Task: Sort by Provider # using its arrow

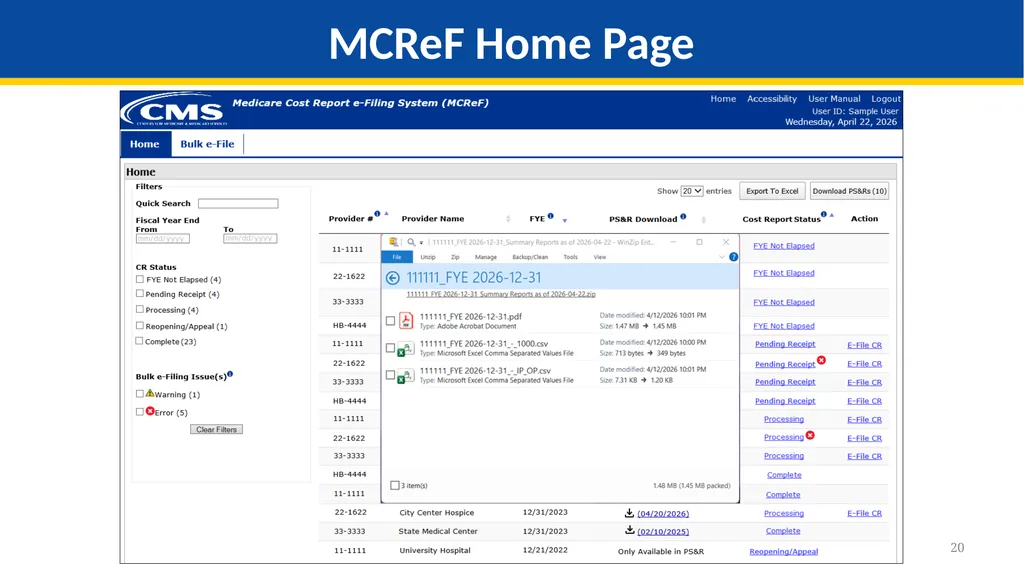Action: [387, 214]
